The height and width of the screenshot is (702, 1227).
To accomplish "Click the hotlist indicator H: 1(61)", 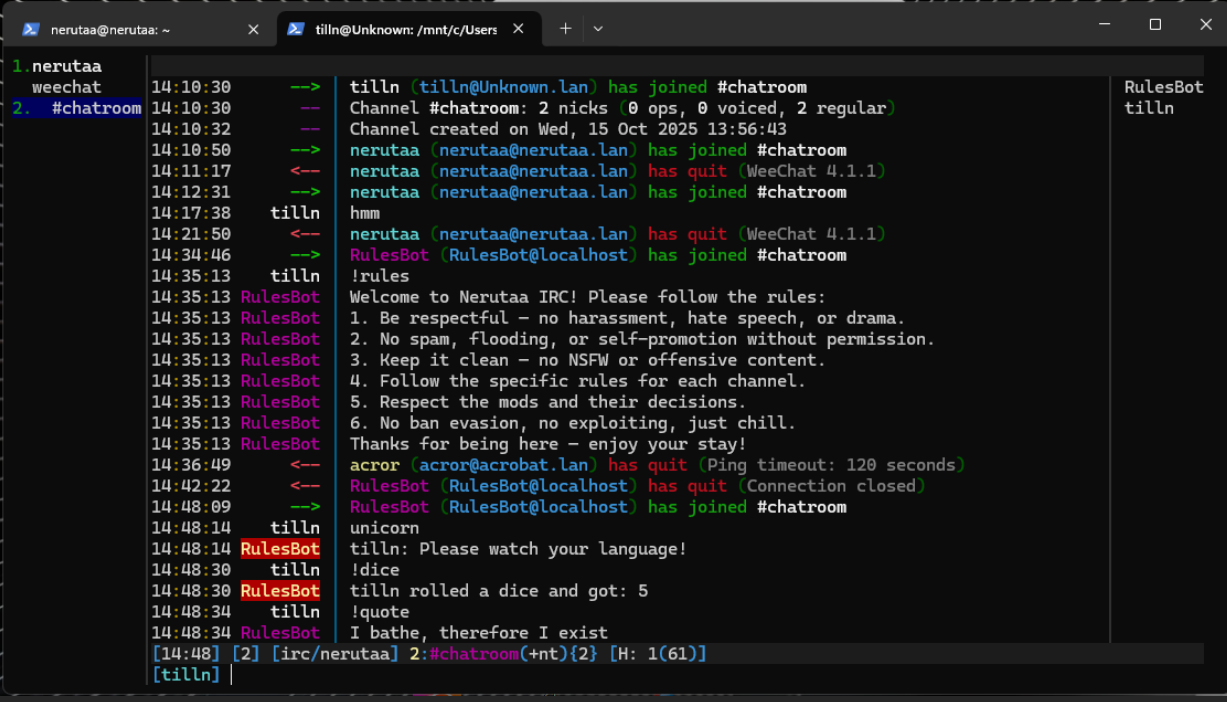I will pyautogui.click(x=657, y=654).
